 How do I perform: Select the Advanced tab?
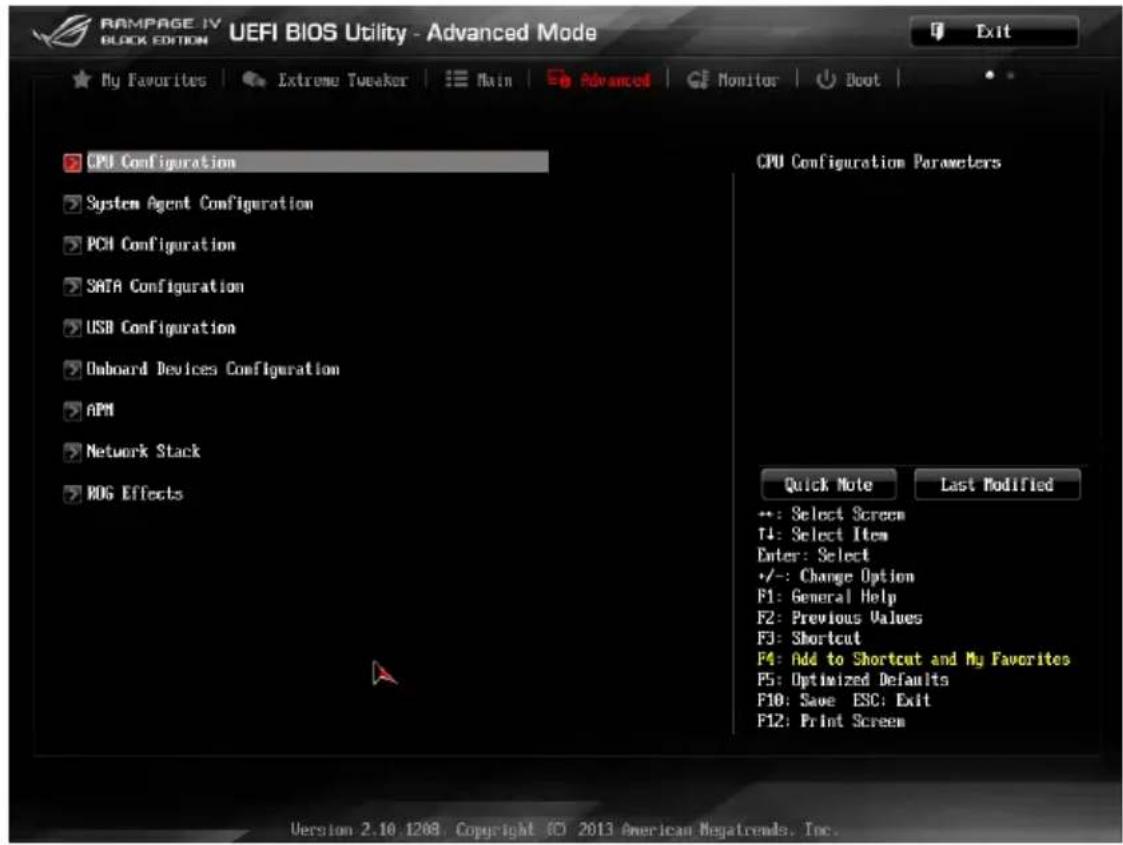click(599, 79)
